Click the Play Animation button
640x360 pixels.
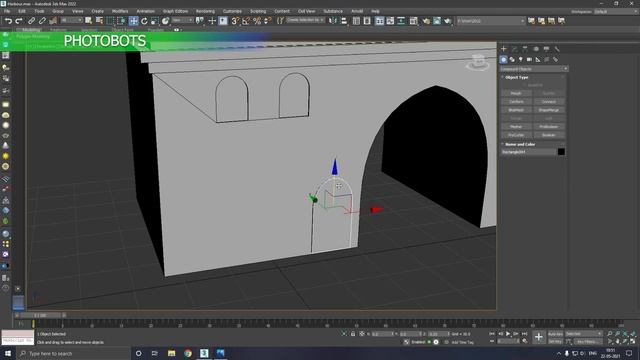508,334
